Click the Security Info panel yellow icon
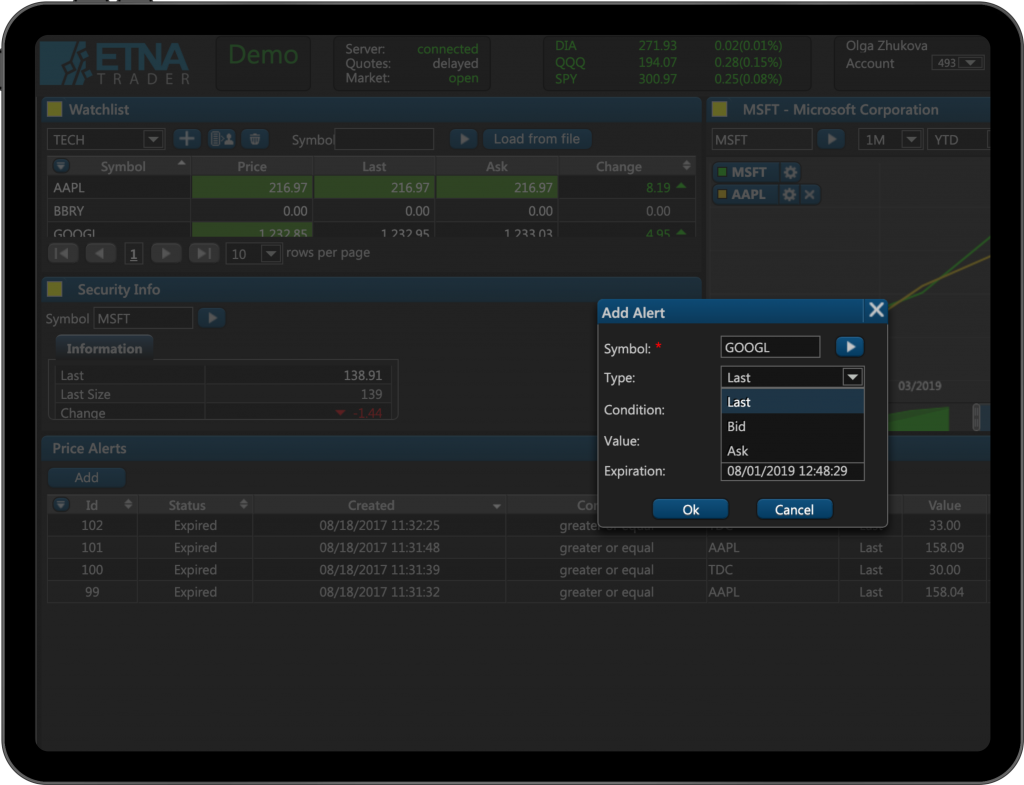This screenshot has width=1024, height=785. click(x=55, y=289)
